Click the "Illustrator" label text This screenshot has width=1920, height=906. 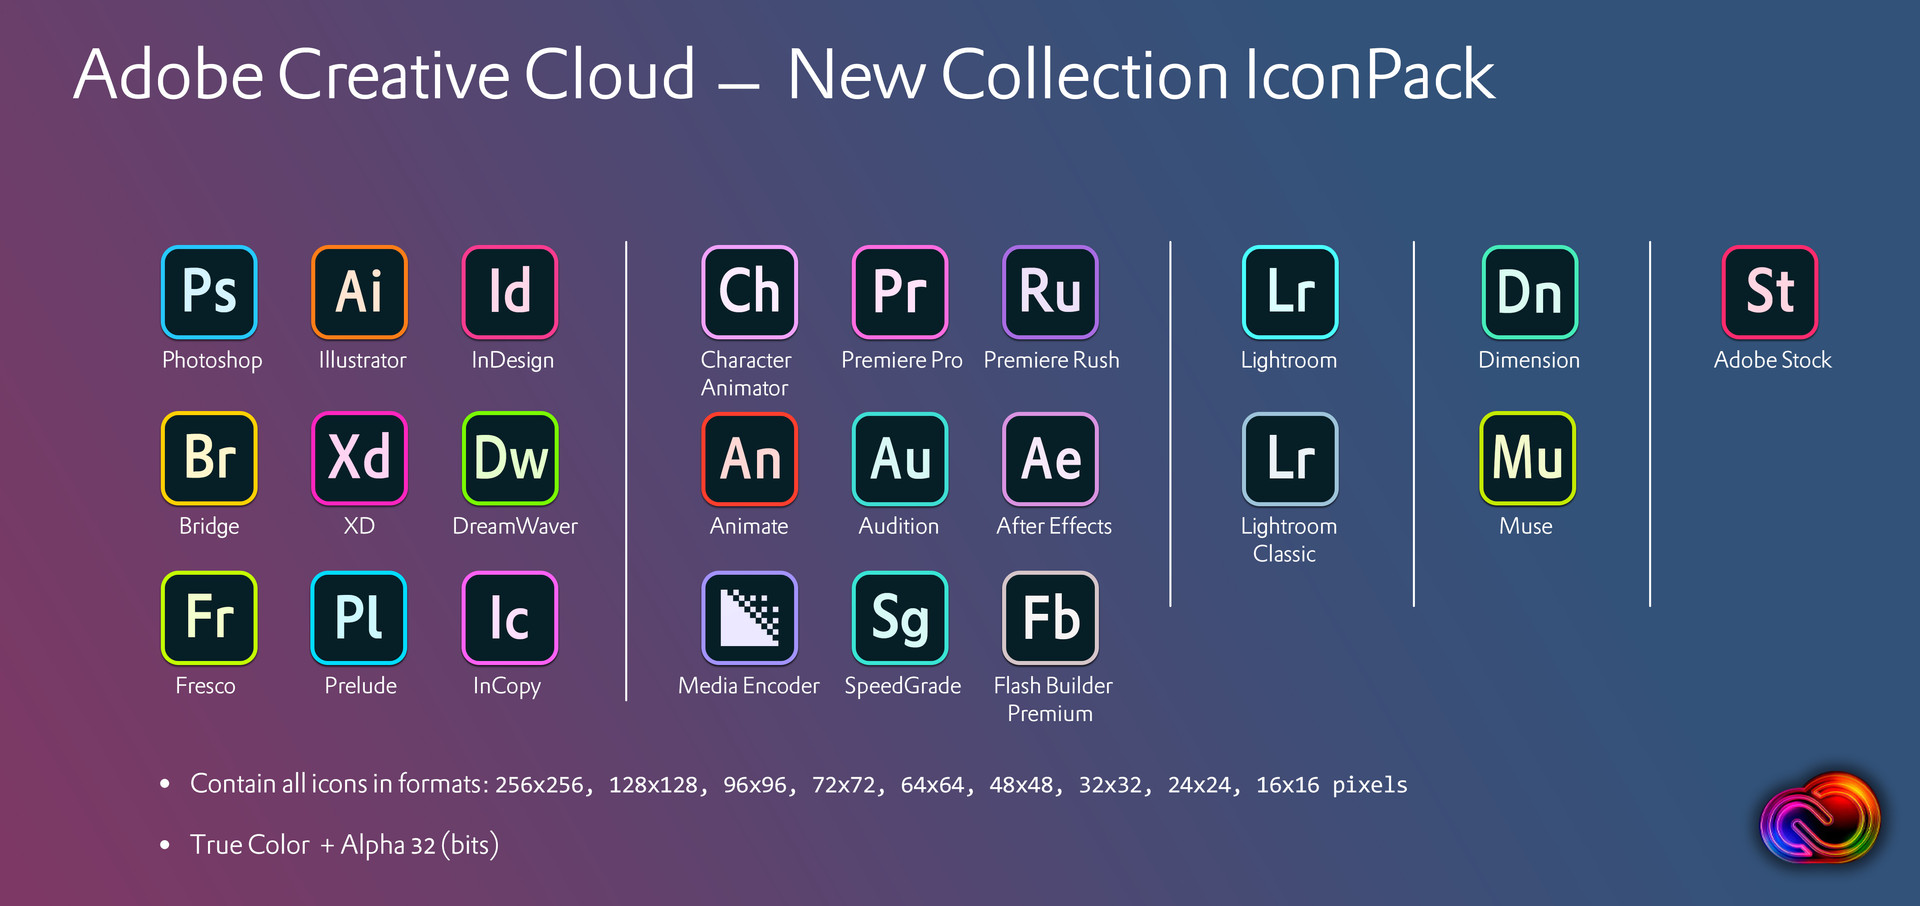coord(362,360)
